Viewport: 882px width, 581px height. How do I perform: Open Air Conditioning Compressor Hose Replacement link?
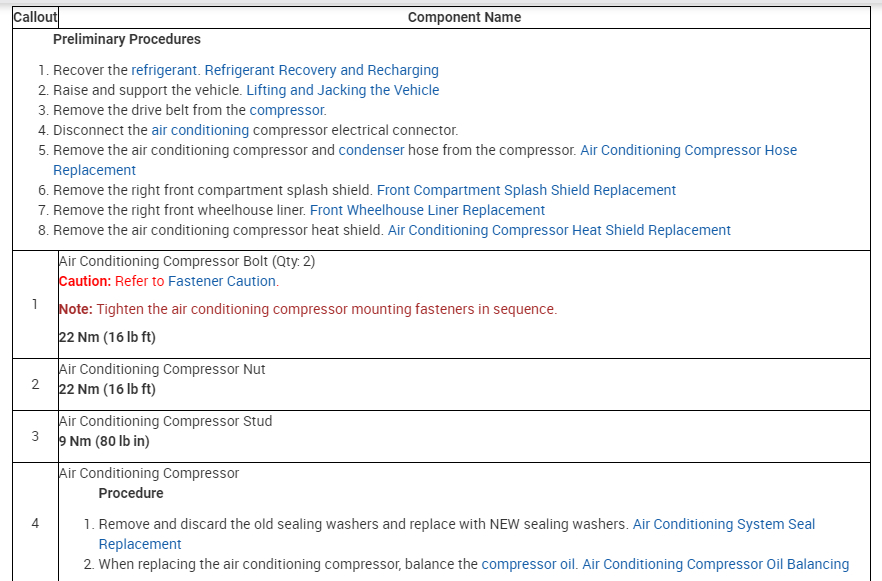[688, 150]
